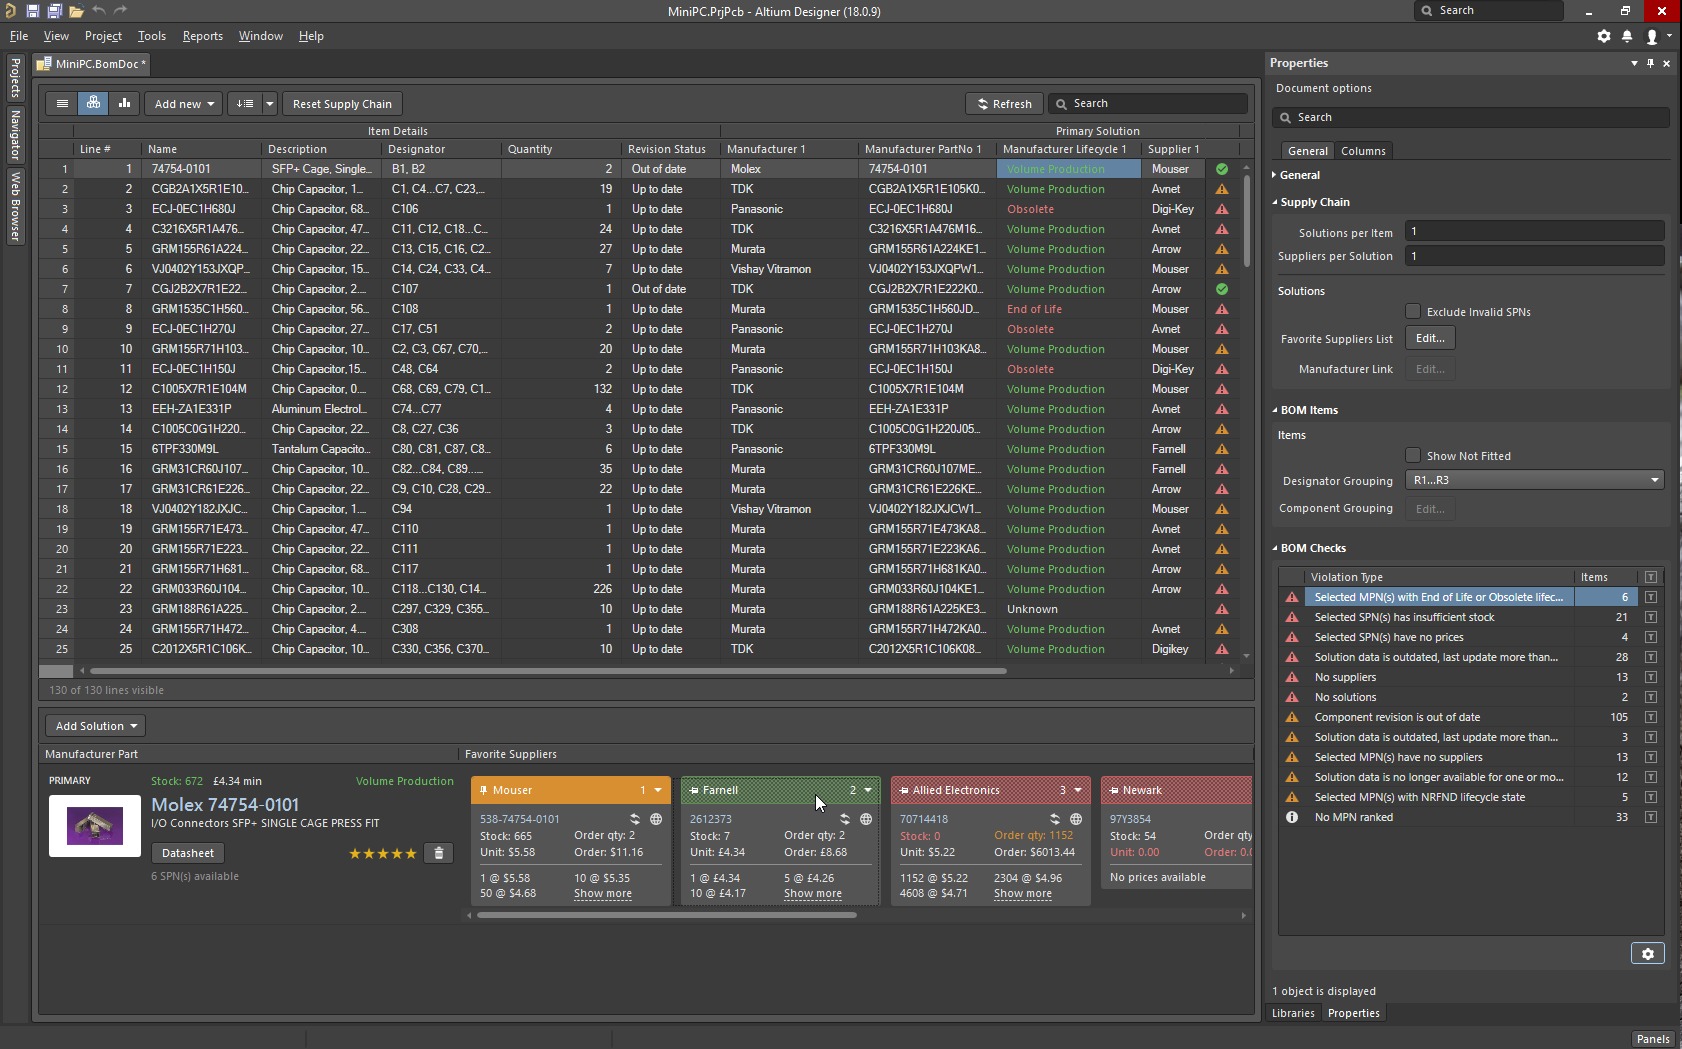Click Show more link in Allied Electronics card
This screenshot has width=1682, height=1049.
pos(1022,894)
